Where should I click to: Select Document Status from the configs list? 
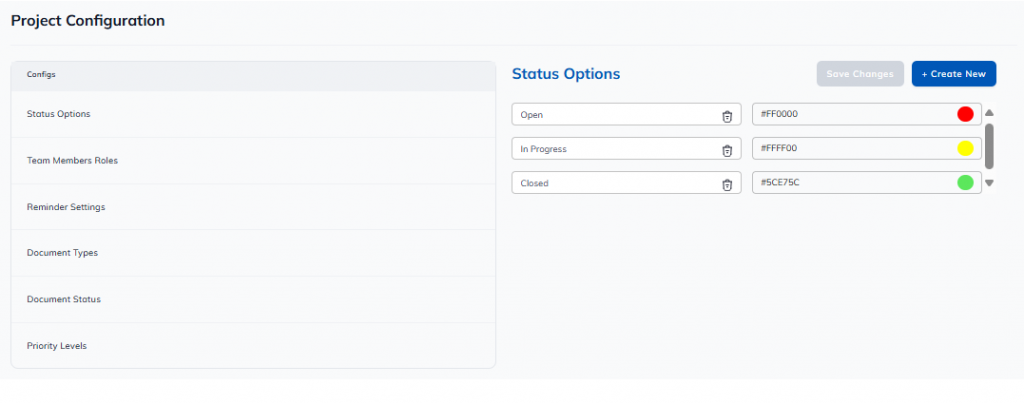[63, 299]
